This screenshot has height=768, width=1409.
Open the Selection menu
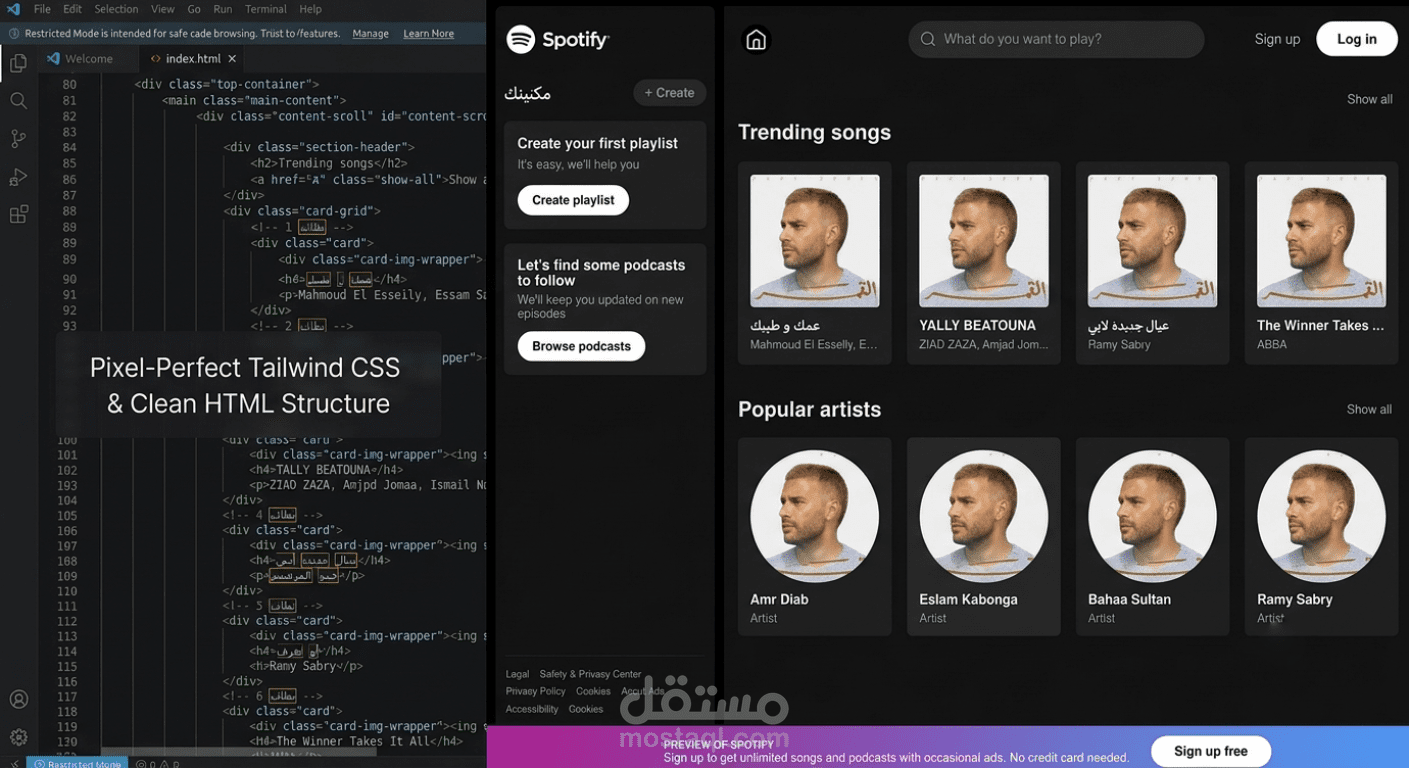[x=116, y=9]
